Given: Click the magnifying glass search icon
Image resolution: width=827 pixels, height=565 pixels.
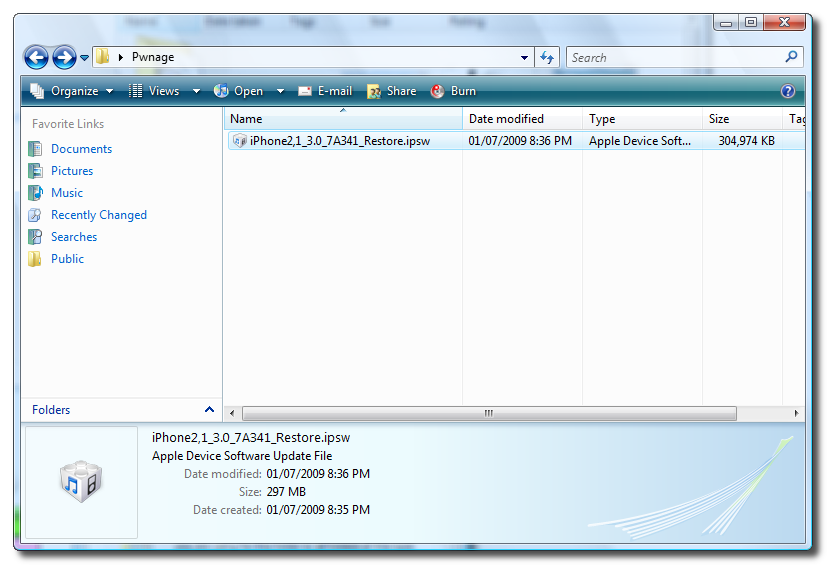Looking at the screenshot, I should [x=791, y=56].
